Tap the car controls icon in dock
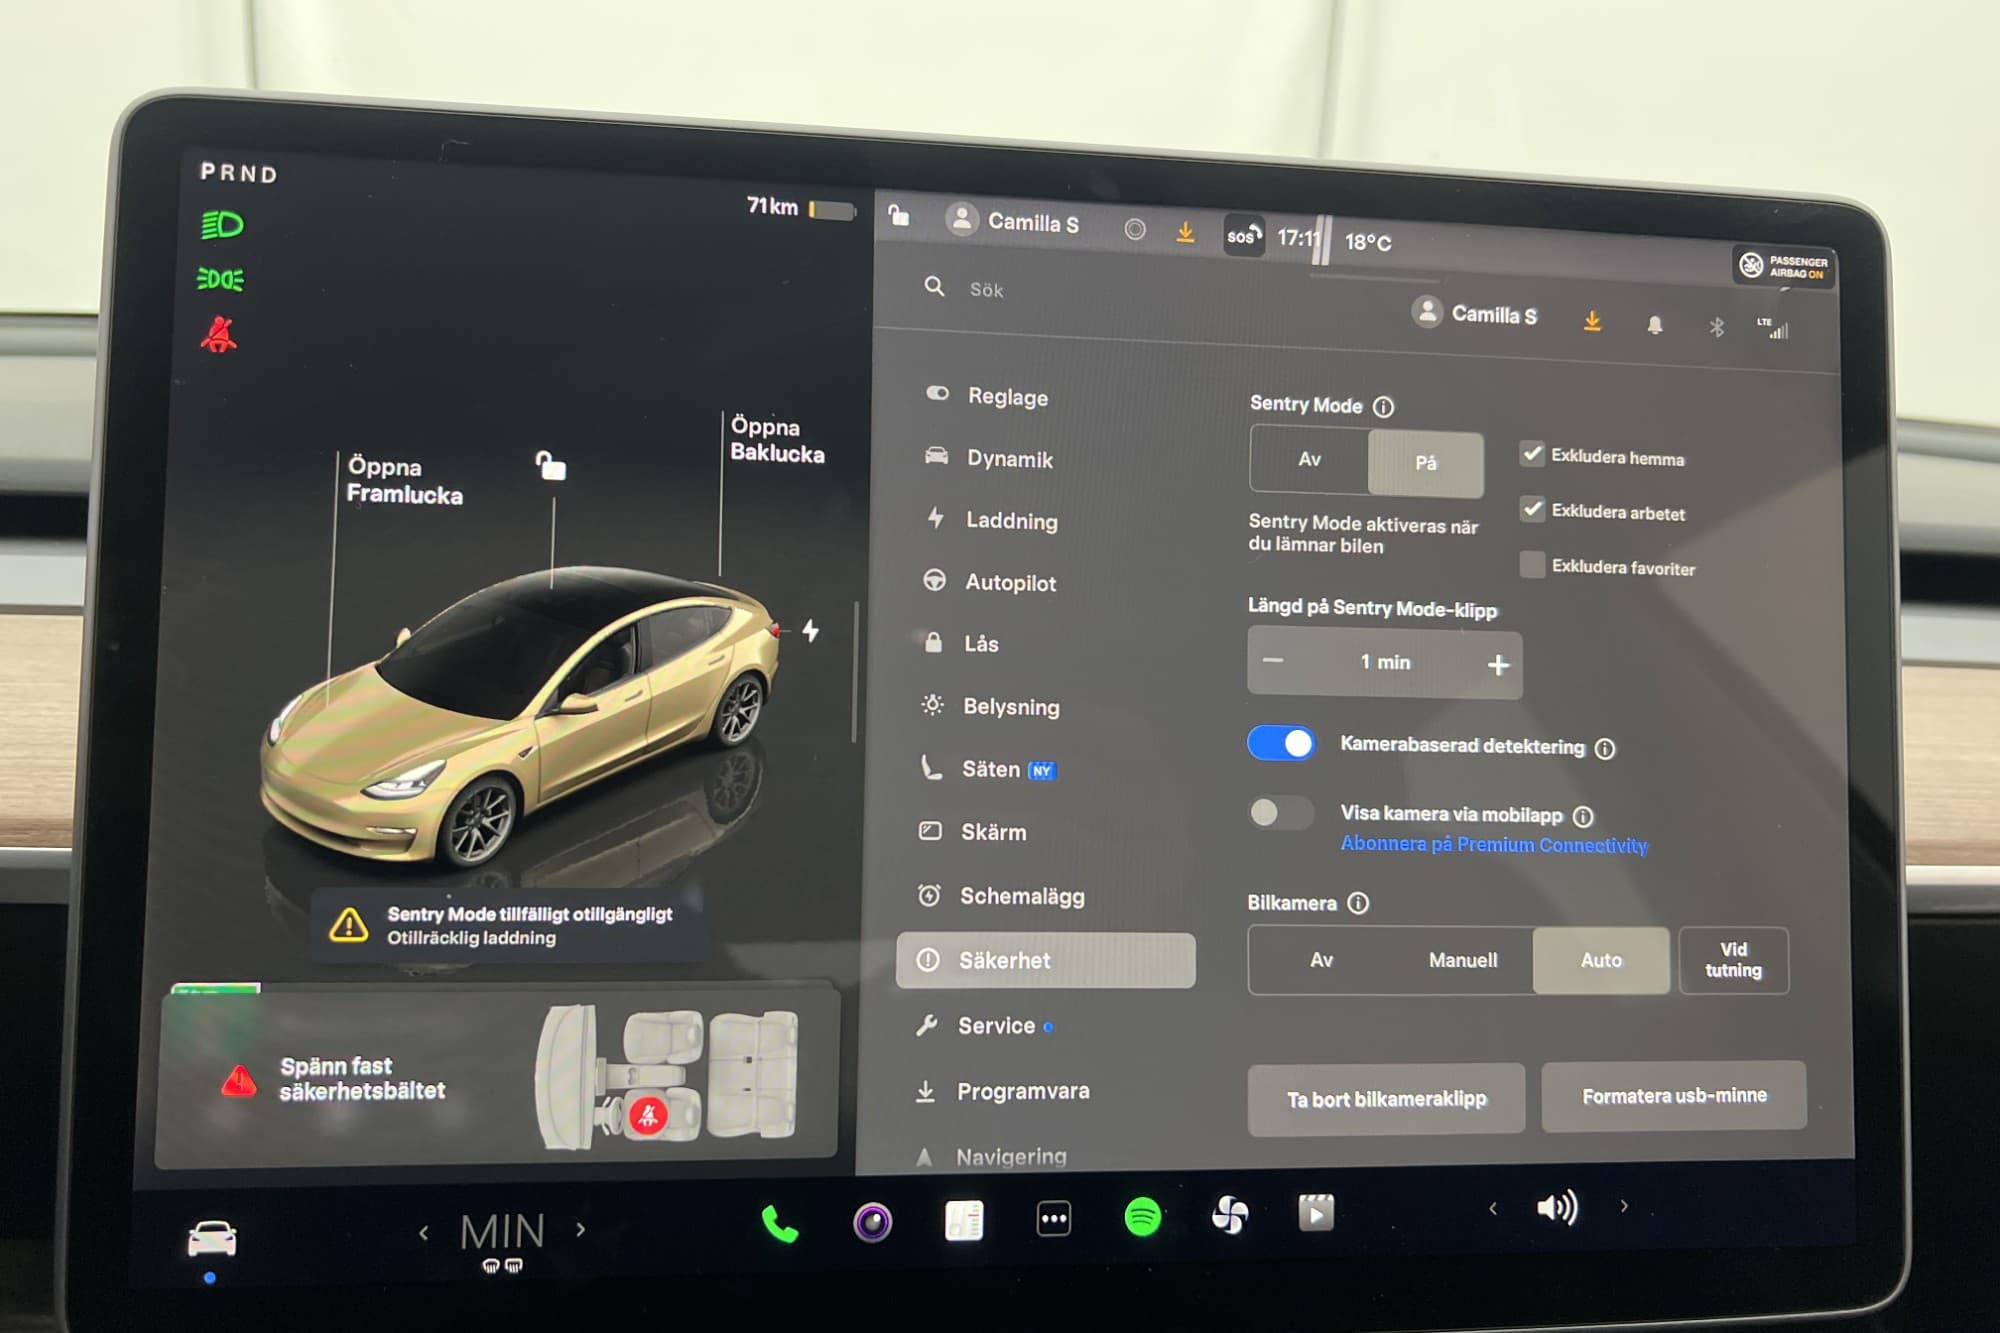This screenshot has height=1333, width=2000. [212, 1239]
